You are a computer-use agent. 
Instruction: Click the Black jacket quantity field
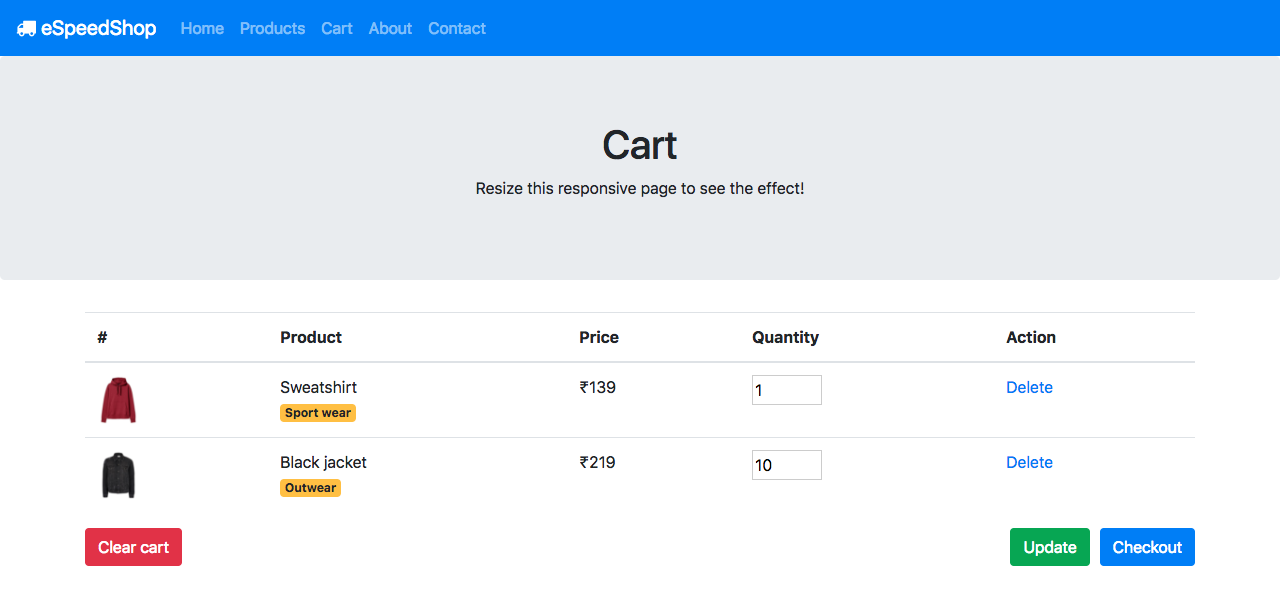coord(786,464)
